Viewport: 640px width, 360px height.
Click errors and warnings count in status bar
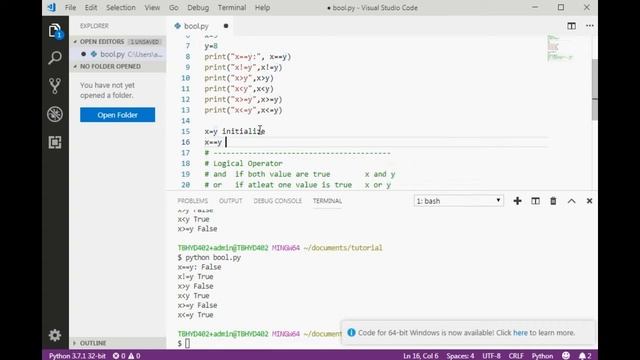[x=127, y=356]
